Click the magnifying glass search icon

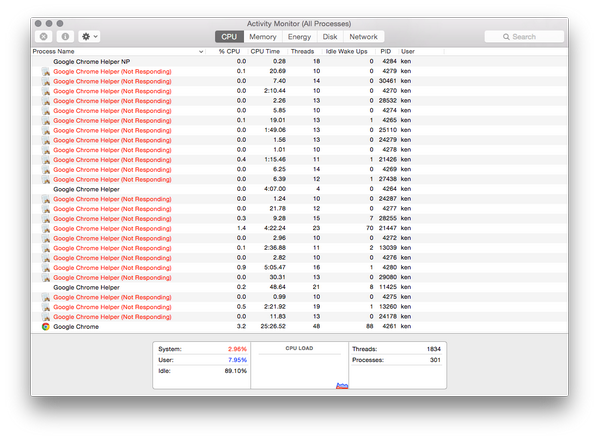click(x=506, y=37)
